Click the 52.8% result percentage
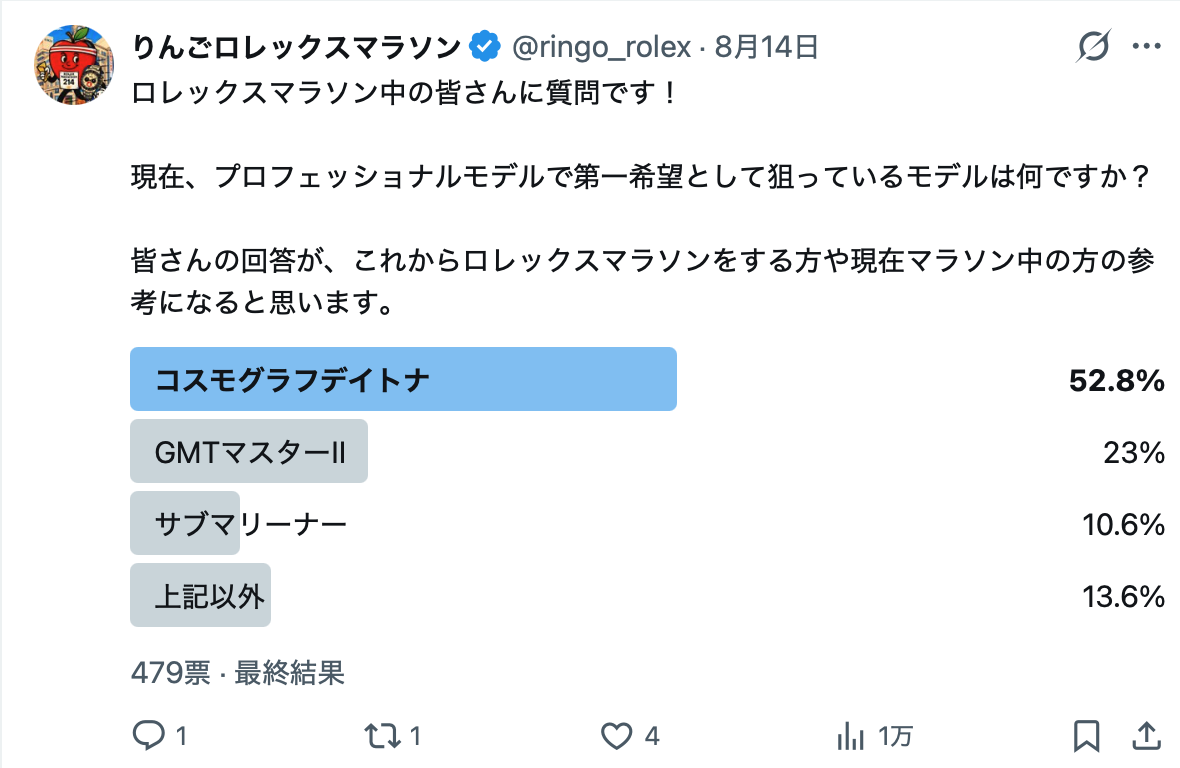Image resolution: width=1180 pixels, height=768 pixels. [x=1117, y=380]
